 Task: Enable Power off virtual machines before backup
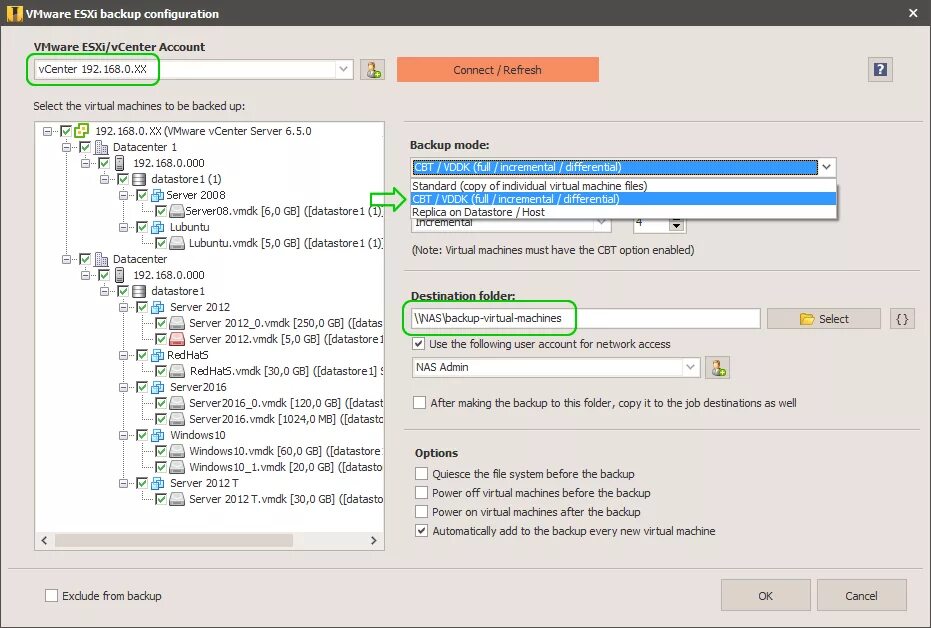click(422, 493)
